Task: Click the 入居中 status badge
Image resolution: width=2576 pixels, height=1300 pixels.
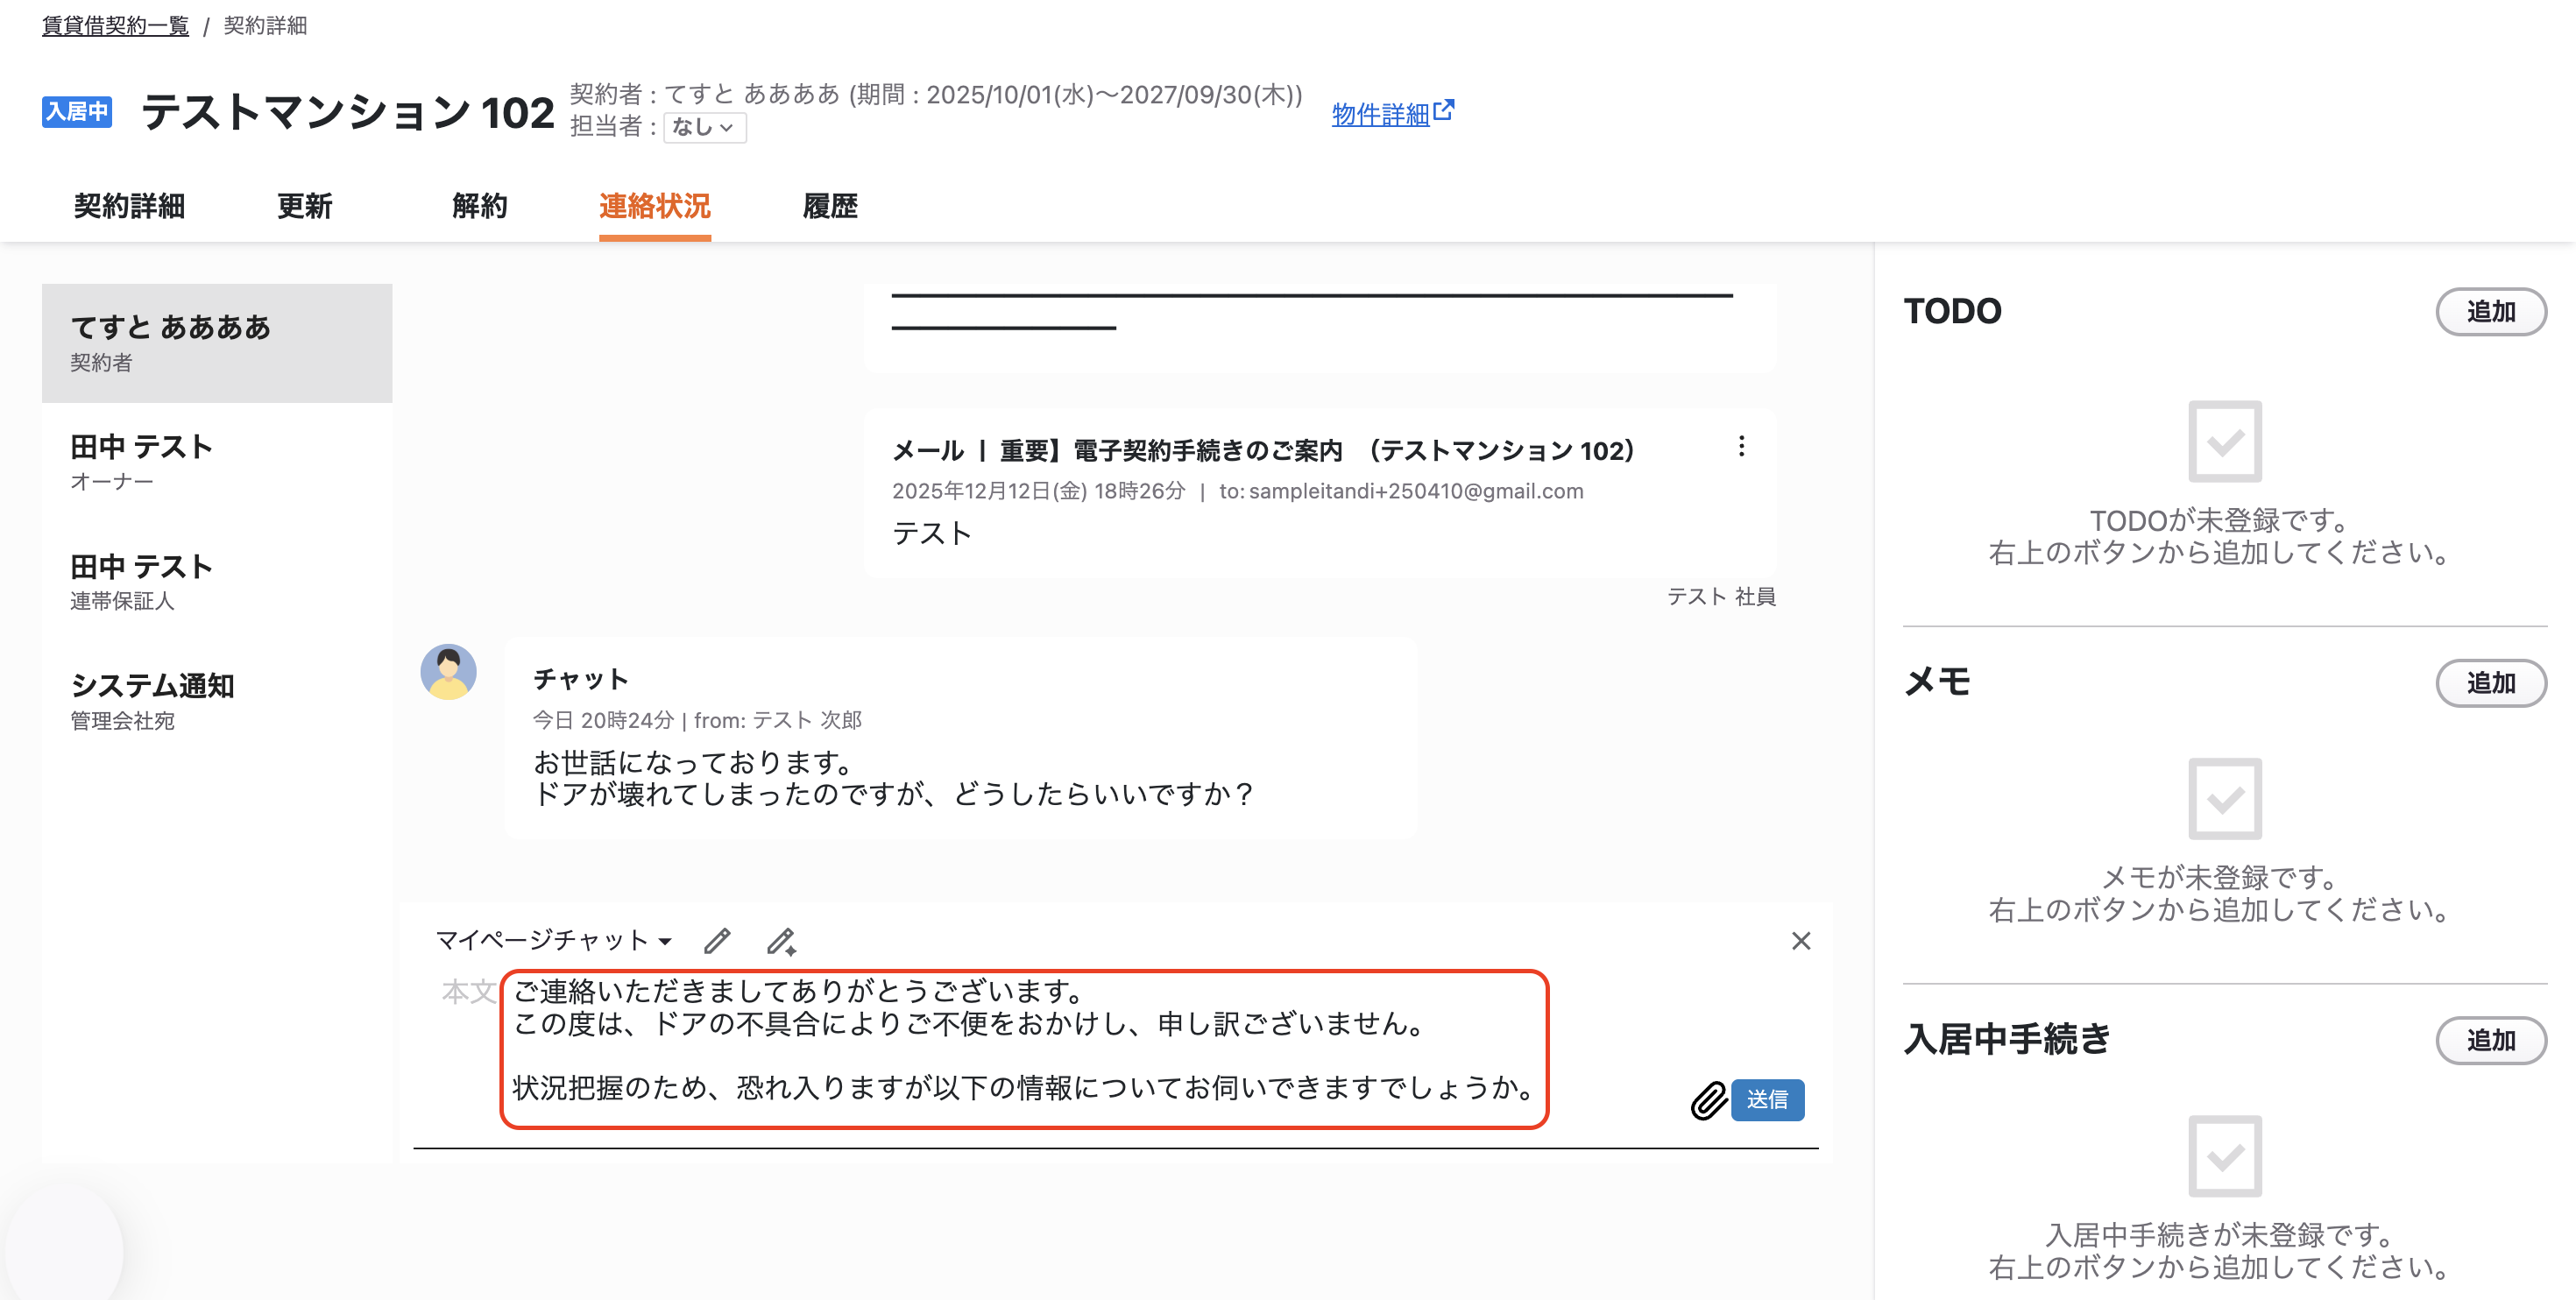Action: point(77,111)
